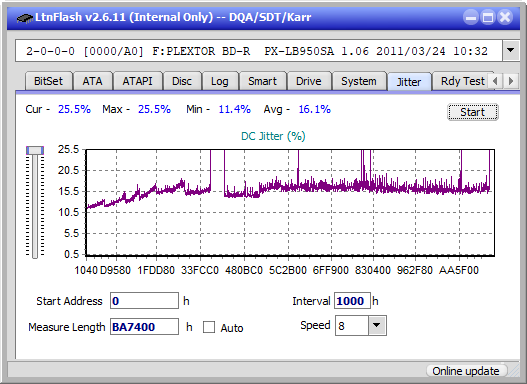Focus the Interval input field
The image size is (527, 384).
click(x=352, y=301)
